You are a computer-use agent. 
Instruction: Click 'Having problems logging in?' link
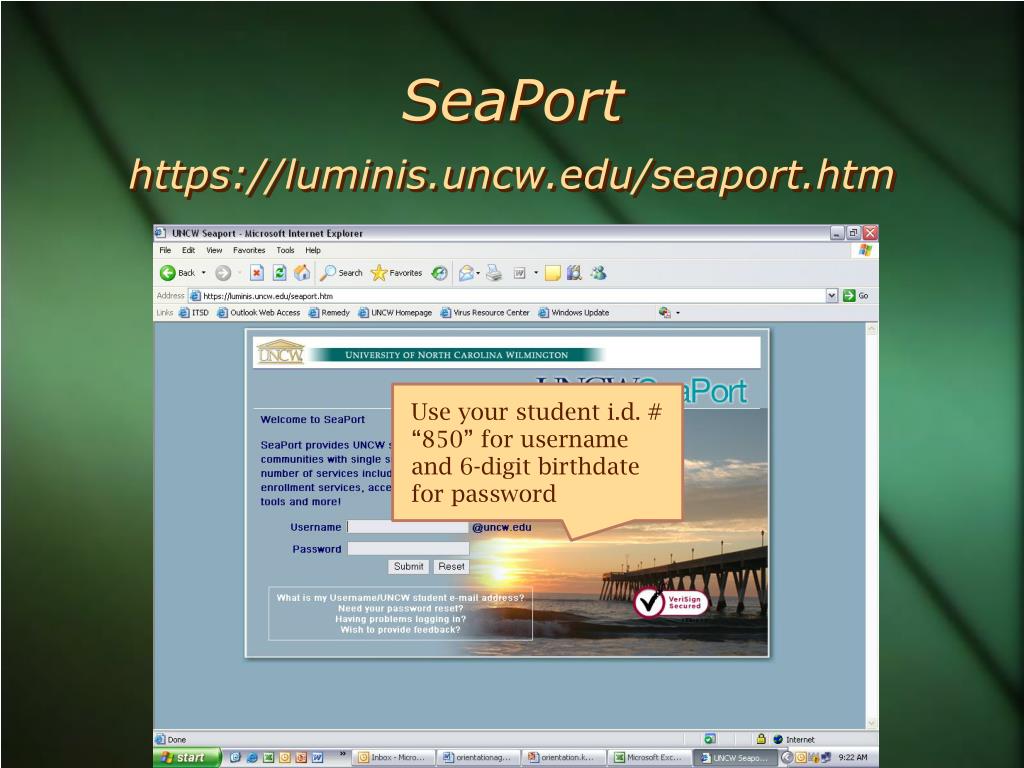(x=400, y=619)
